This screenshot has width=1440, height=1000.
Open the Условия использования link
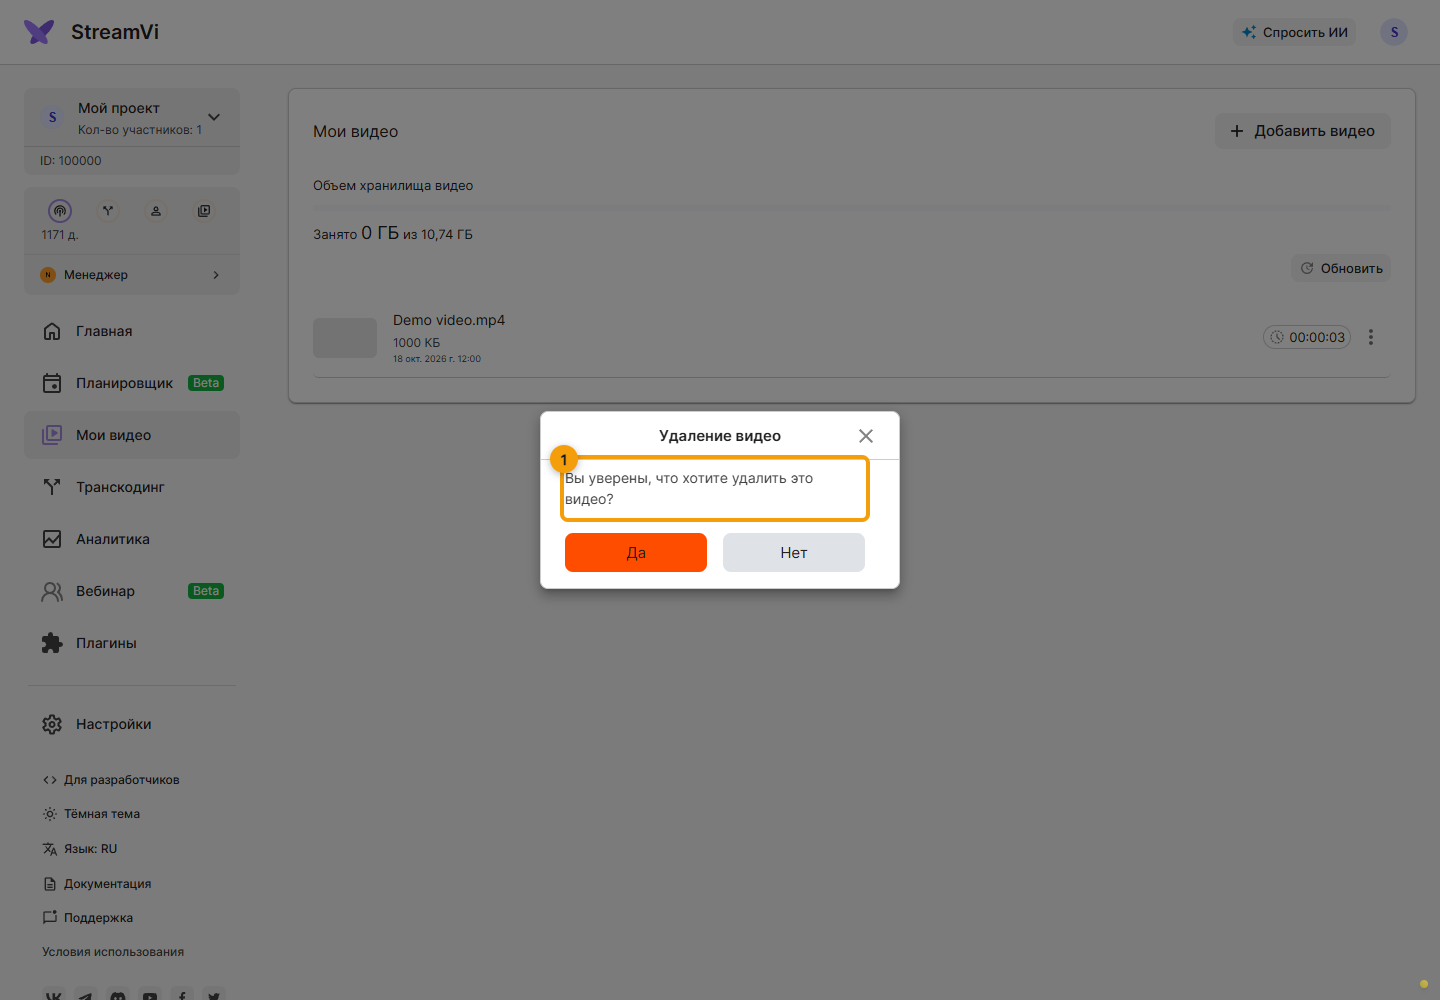[113, 952]
